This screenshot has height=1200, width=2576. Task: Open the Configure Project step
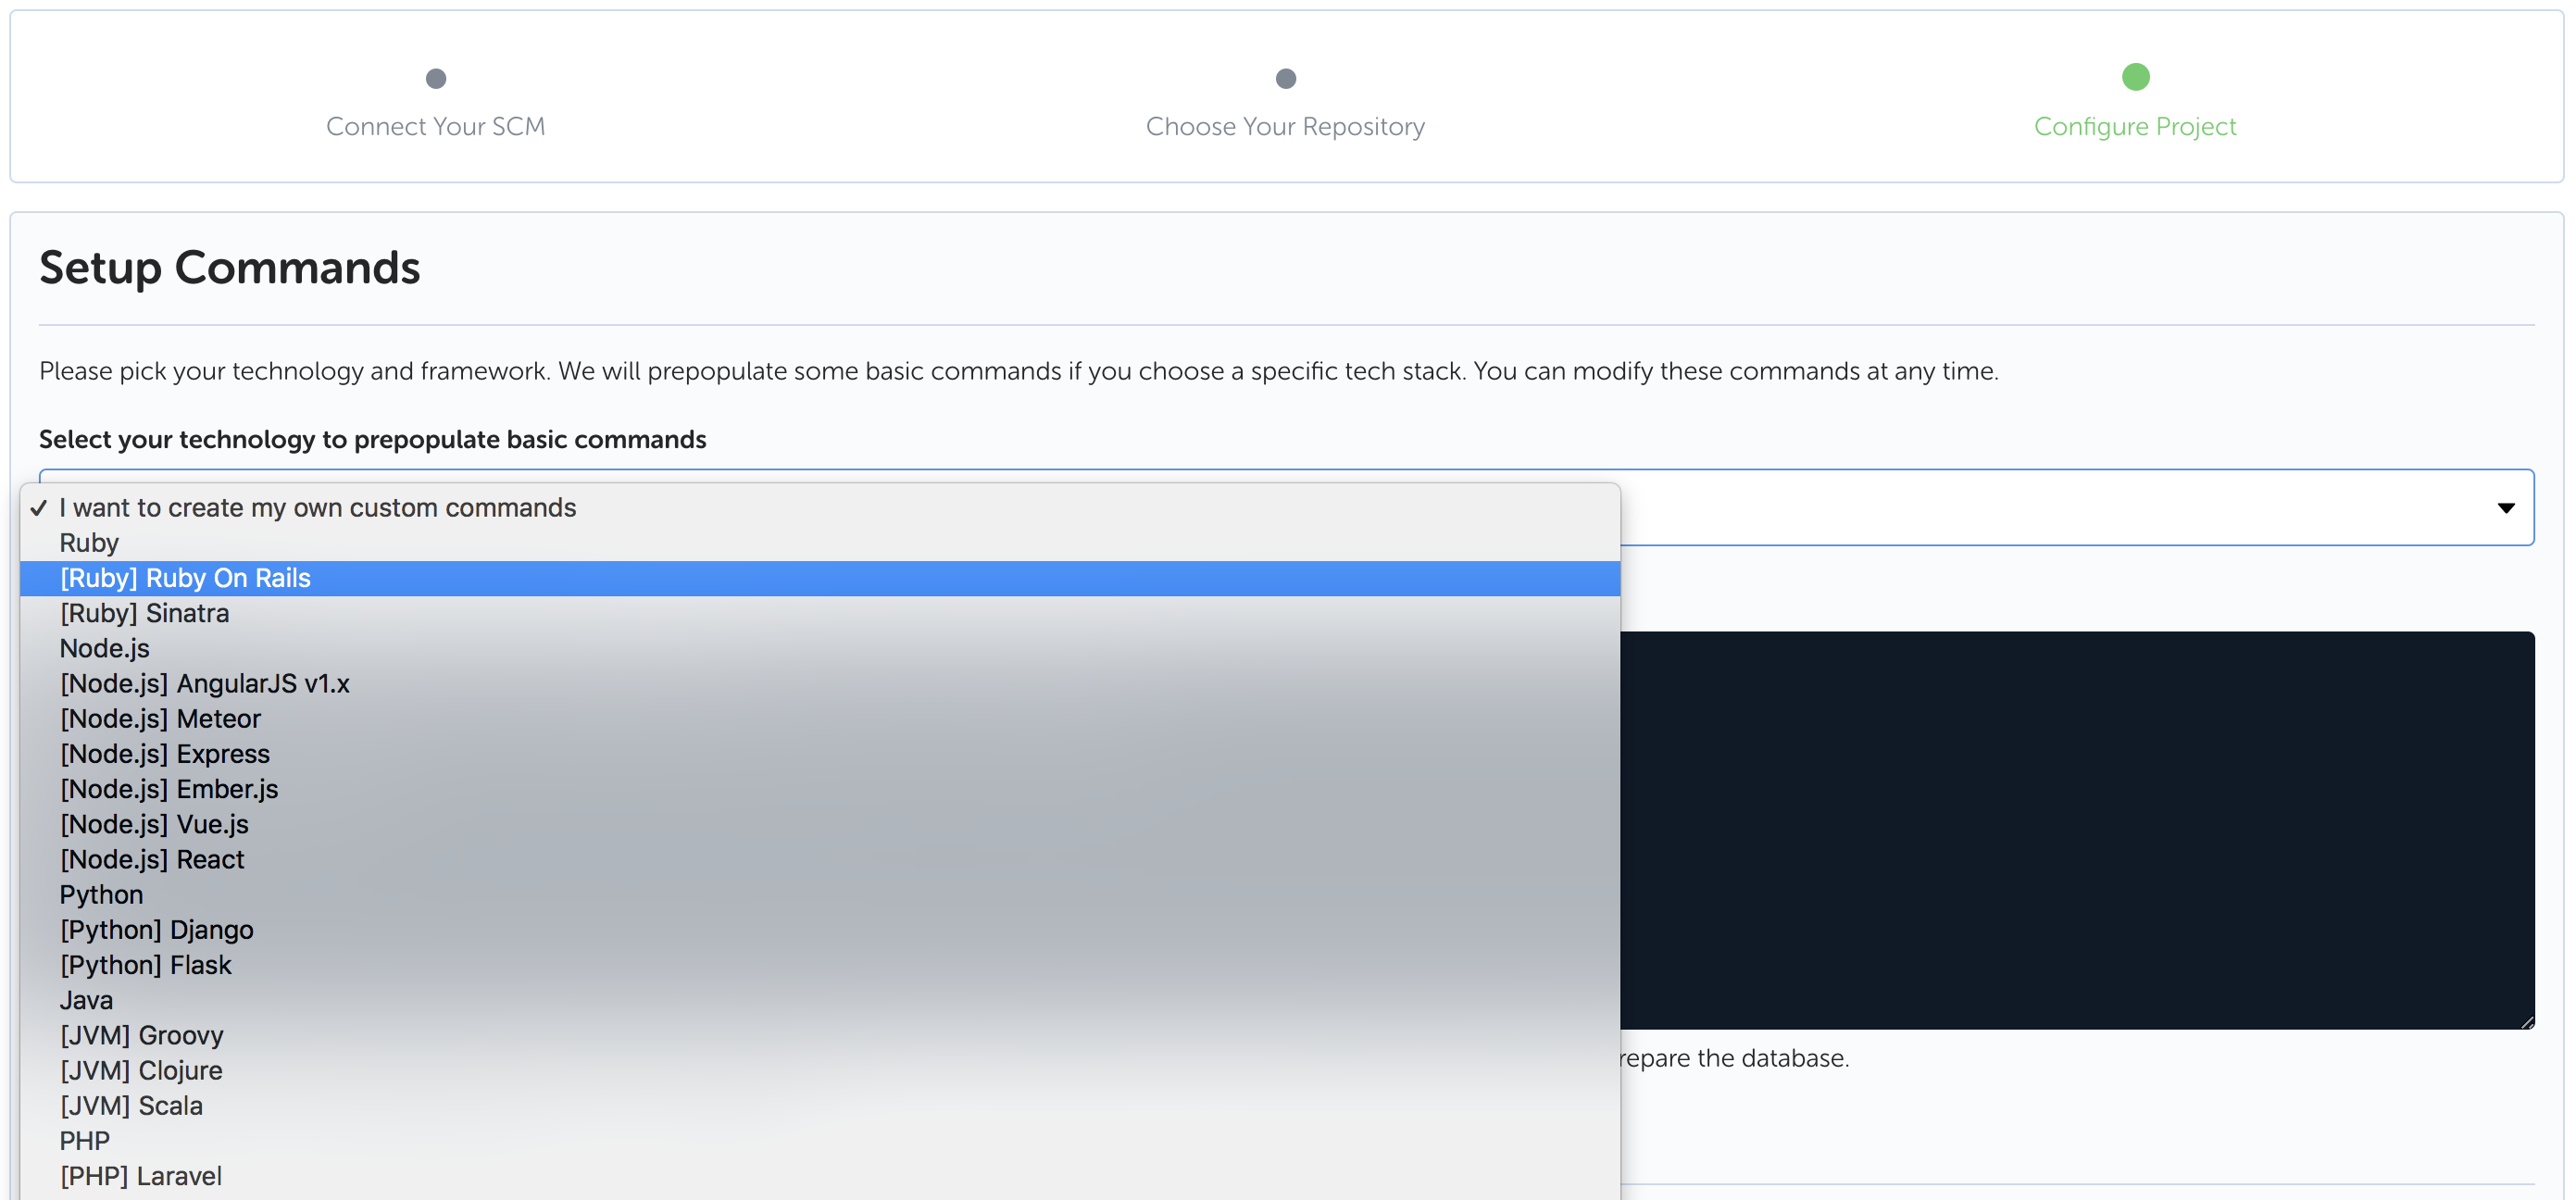(2135, 126)
